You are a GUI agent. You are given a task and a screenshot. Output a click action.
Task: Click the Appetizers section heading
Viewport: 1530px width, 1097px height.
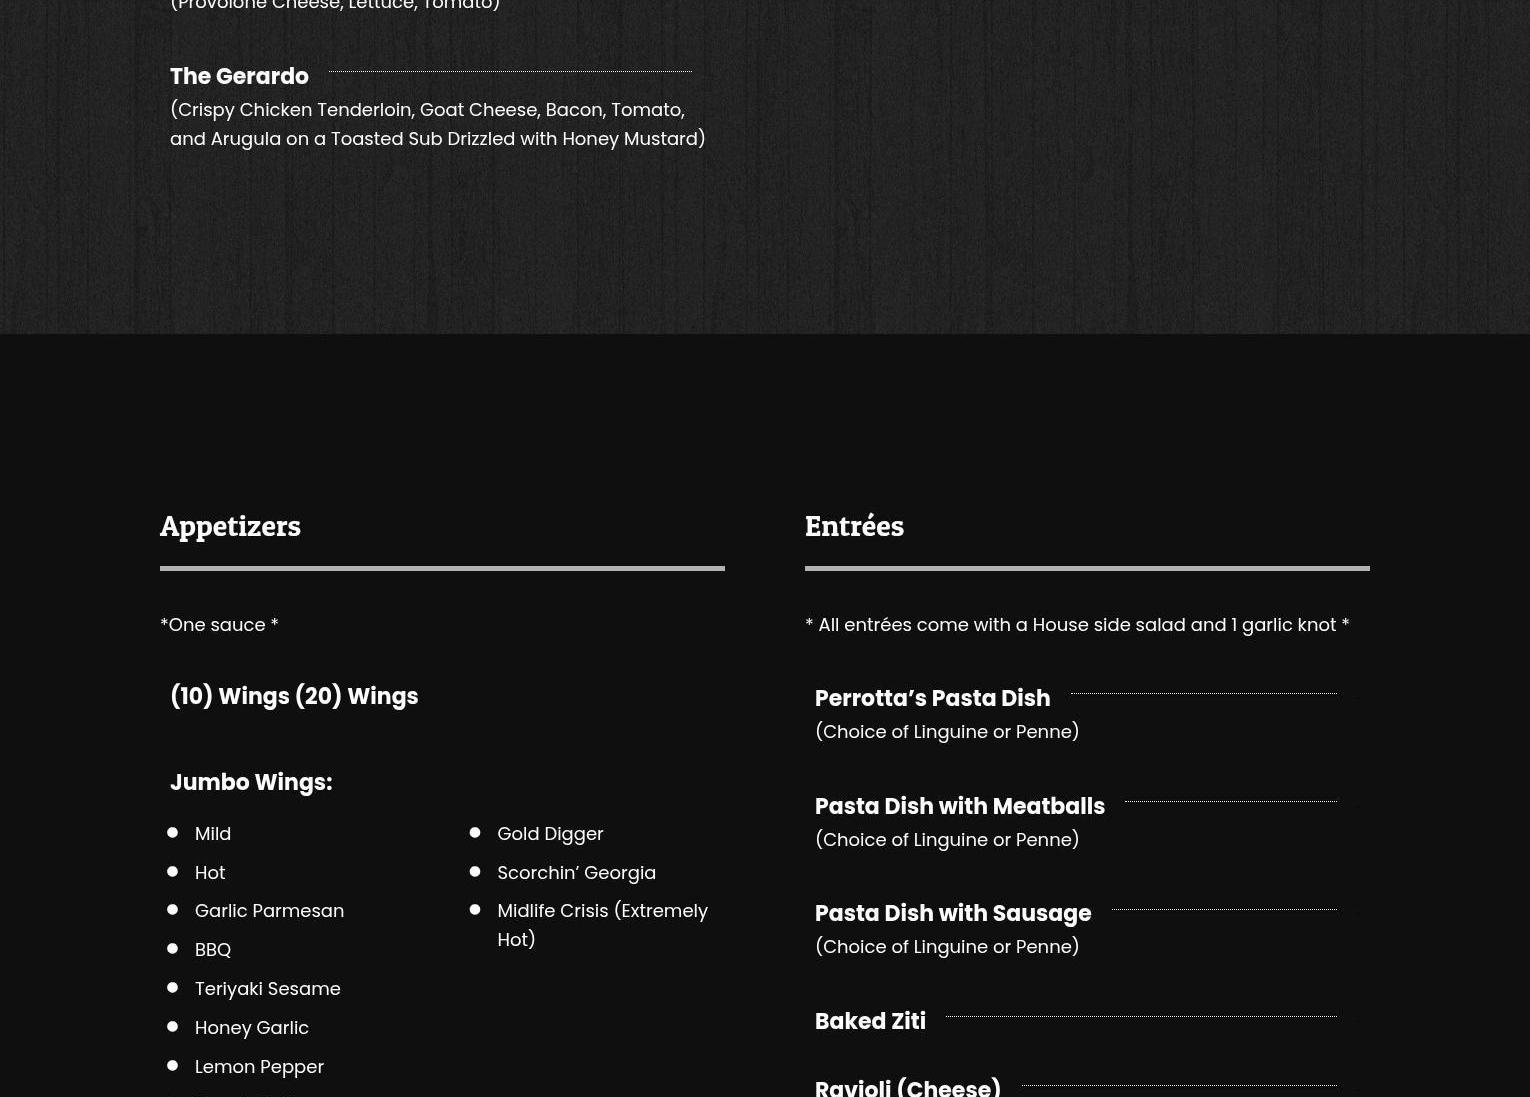pos(230,526)
